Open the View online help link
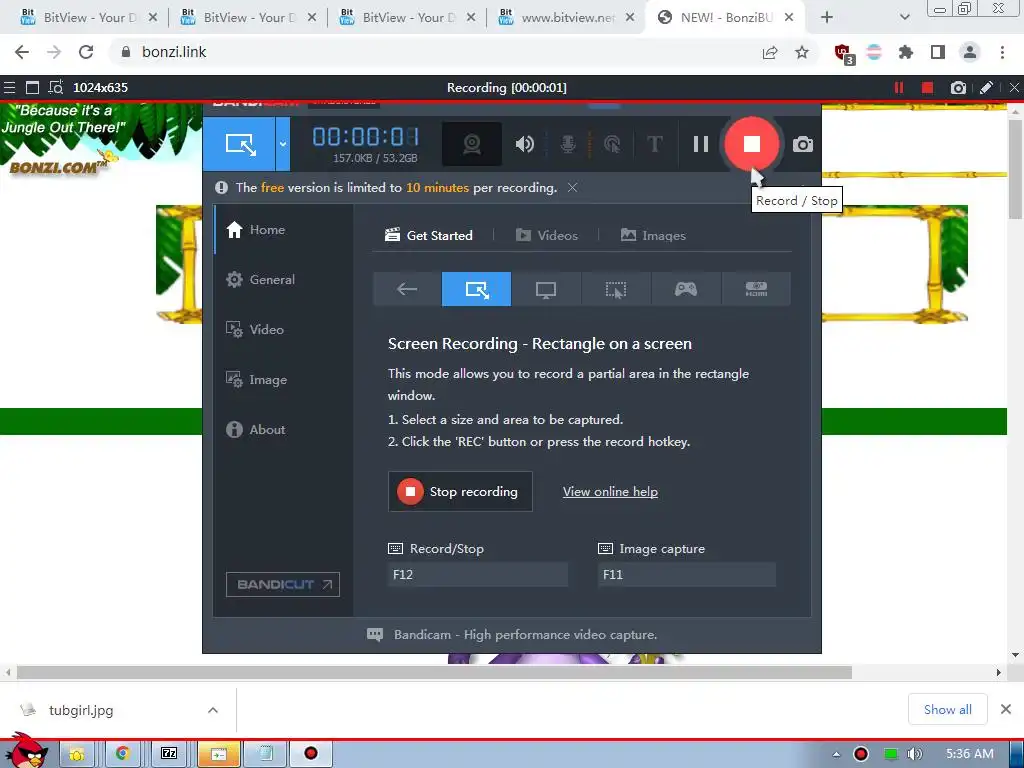The width and height of the screenshot is (1024, 768). pyautogui.click(x=610, y=492)
